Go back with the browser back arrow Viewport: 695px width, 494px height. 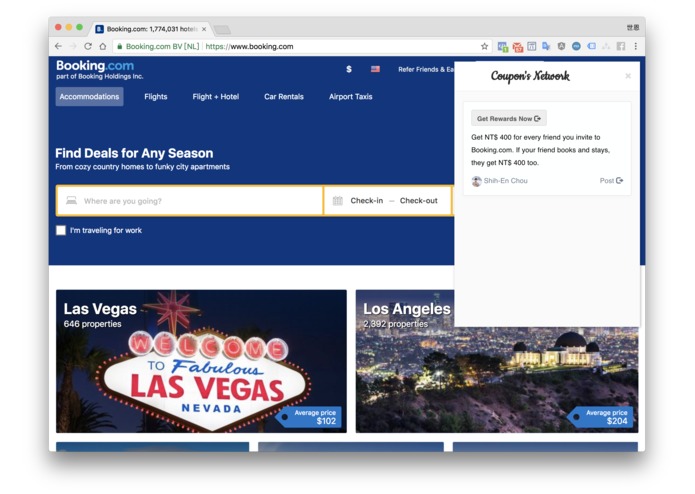59,46
